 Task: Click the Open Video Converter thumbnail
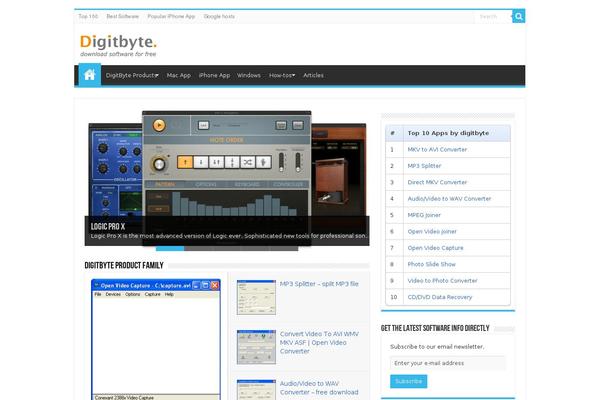(256, 347)
